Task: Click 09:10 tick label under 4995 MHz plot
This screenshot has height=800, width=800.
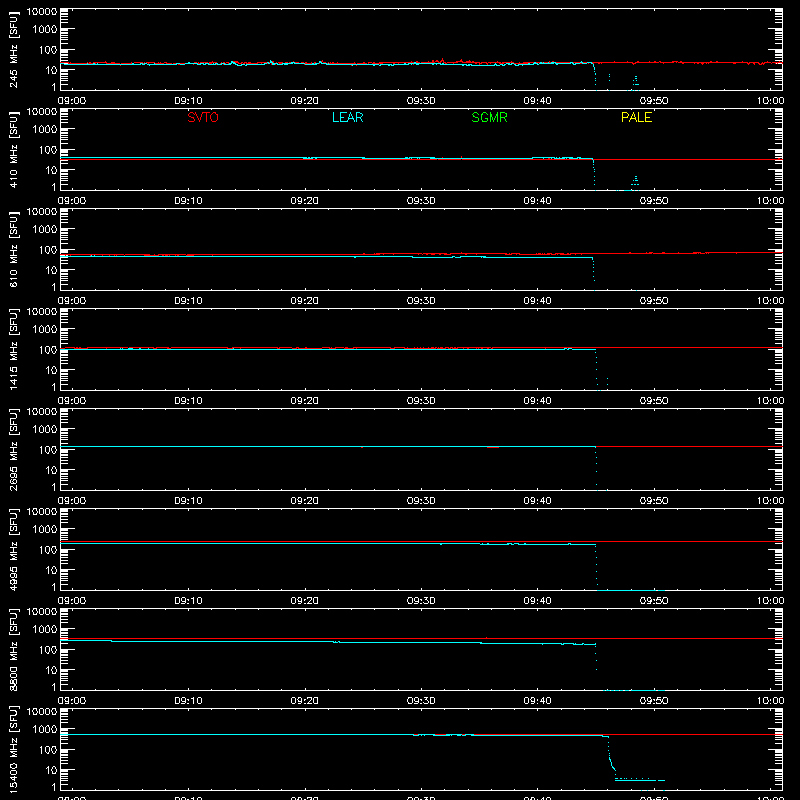Action: tap(188, 601)
